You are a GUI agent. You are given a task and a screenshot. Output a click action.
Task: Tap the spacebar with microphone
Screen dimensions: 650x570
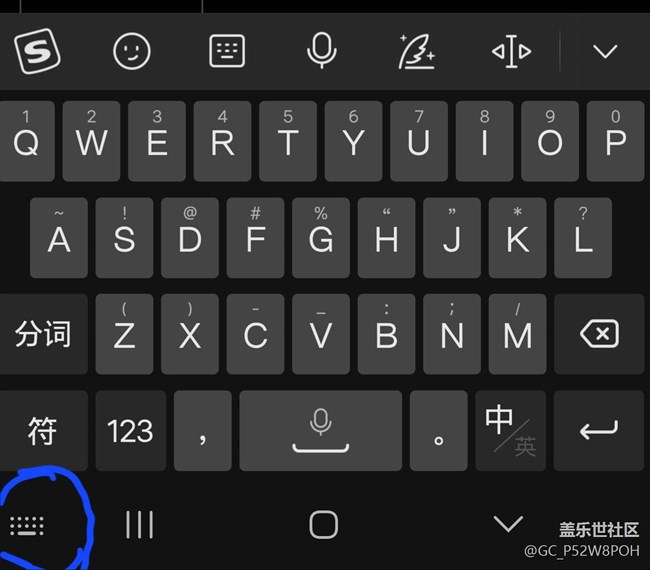click(321, 430)
